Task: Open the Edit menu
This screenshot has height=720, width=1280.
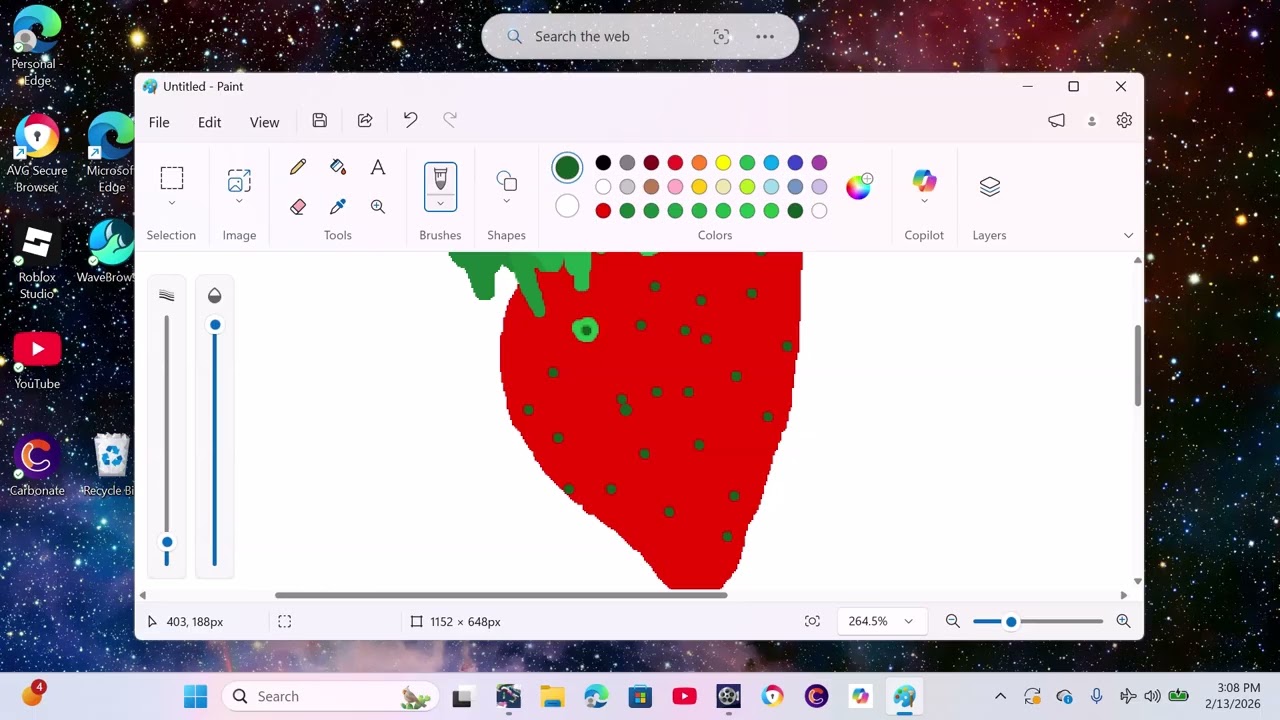Action: (x=209, y=122)
